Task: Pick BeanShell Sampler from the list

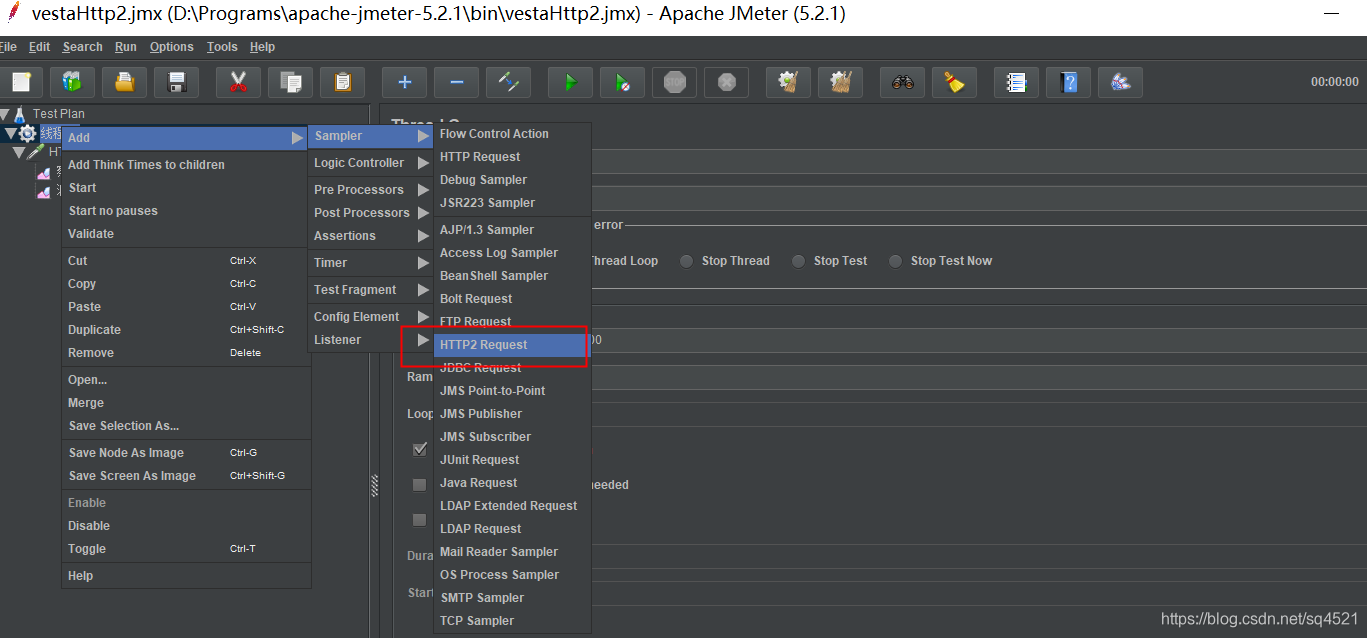Action: click(x=512, y=276)
